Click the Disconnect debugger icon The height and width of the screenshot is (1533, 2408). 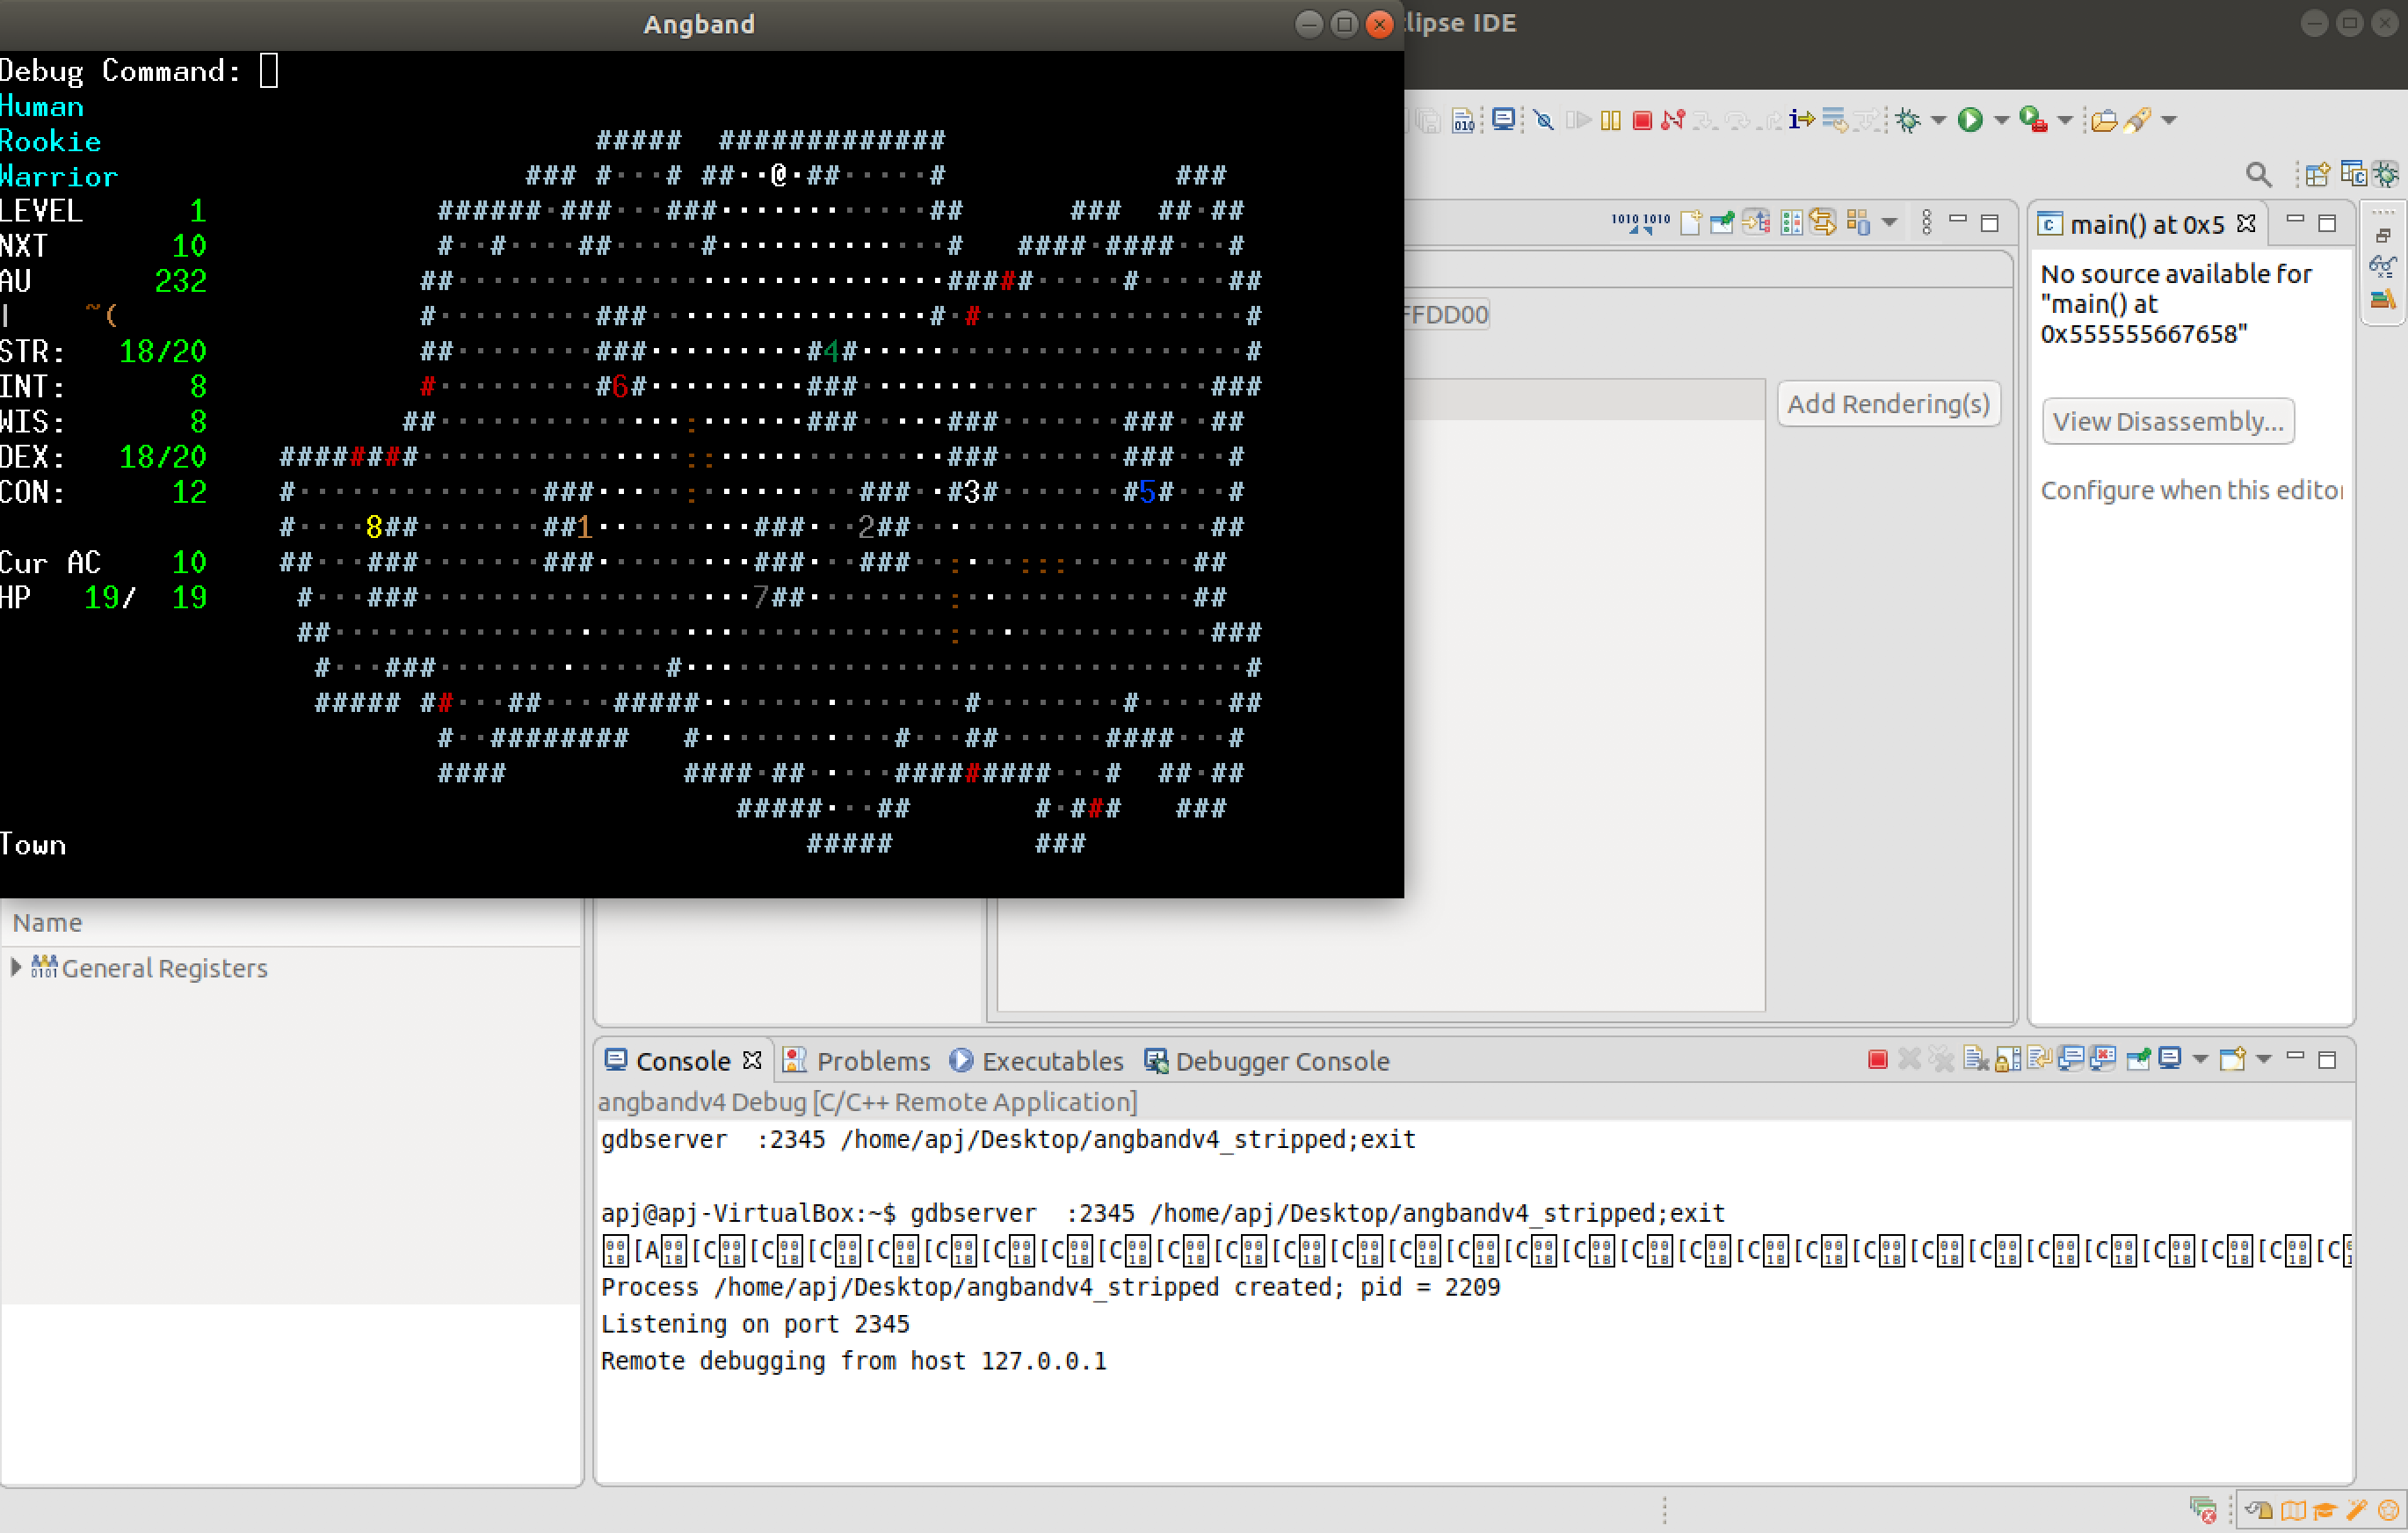(x=1673, y=121)
